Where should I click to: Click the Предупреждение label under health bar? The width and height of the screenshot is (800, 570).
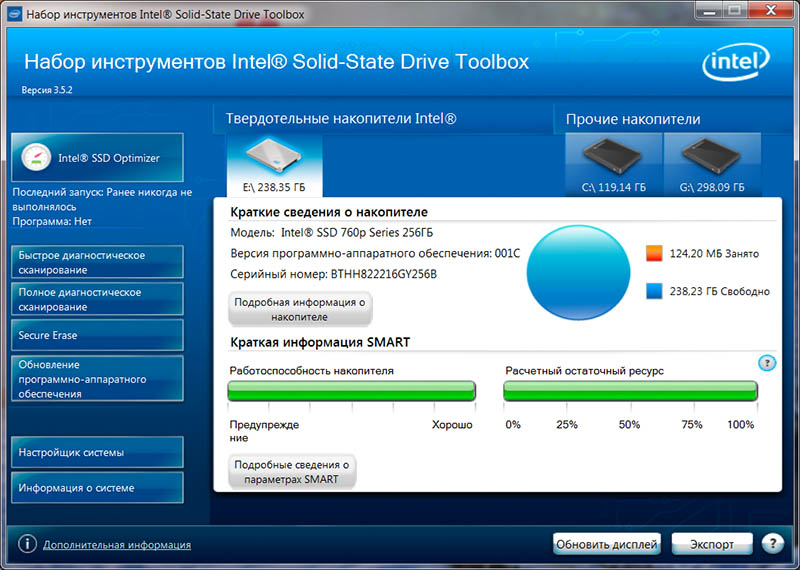click(x=264, y=431)
